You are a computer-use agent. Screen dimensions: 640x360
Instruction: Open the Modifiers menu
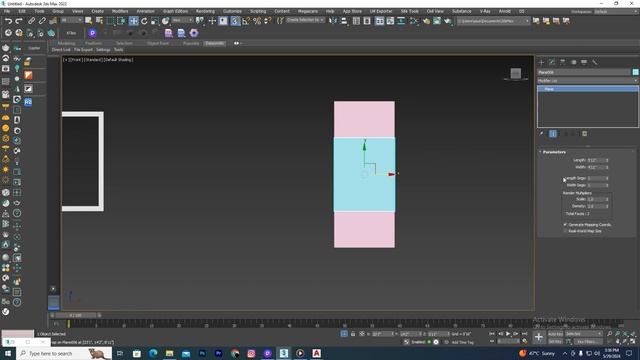coord(120,11)
